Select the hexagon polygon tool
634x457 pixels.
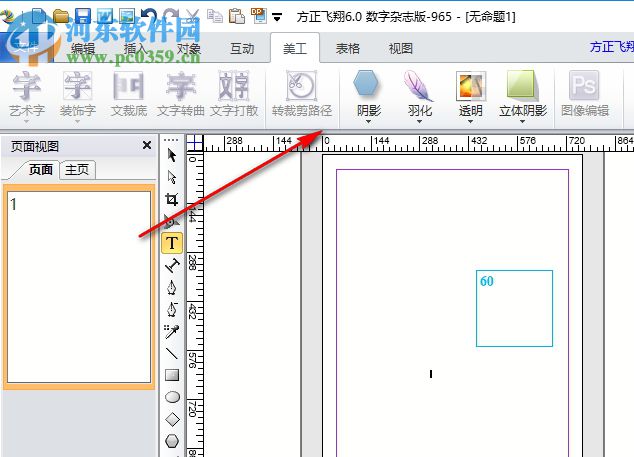[x=172, y=441]
